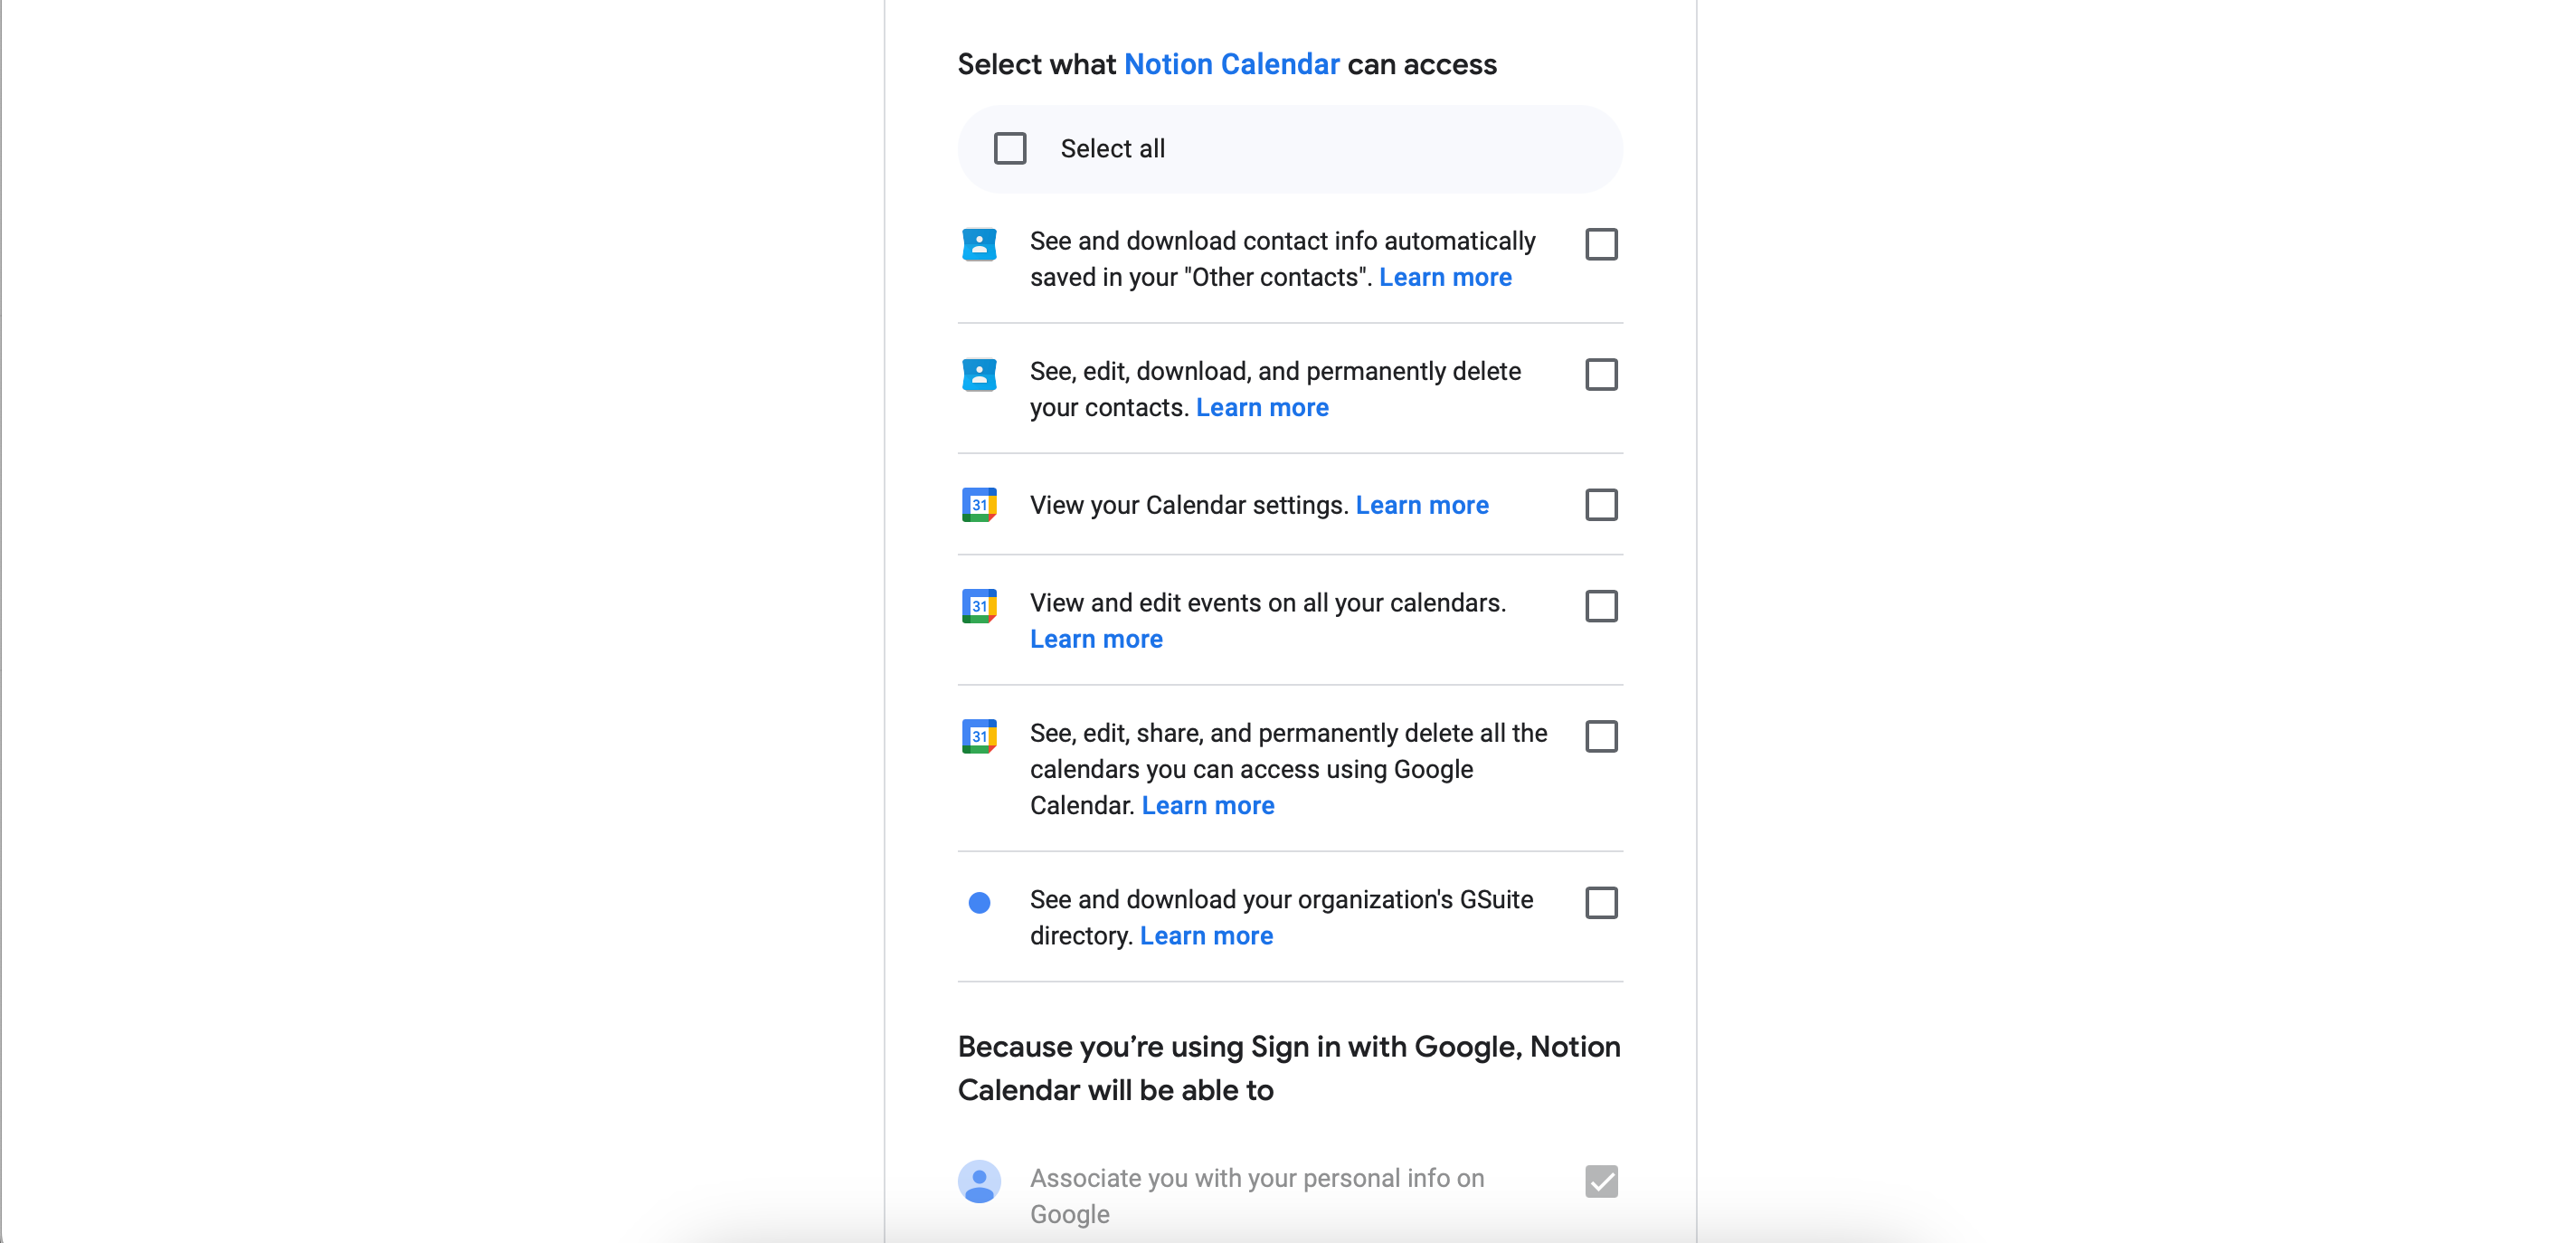Image resolution: width=2576 pixels, height=1243 pixels.
Task: Enable the delete all calendars permission checkbox
Action: click(1601, 736)
